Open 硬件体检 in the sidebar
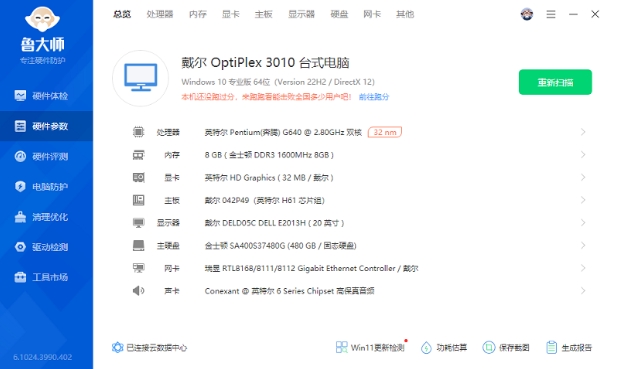618x369 pixels. [47, 96]
